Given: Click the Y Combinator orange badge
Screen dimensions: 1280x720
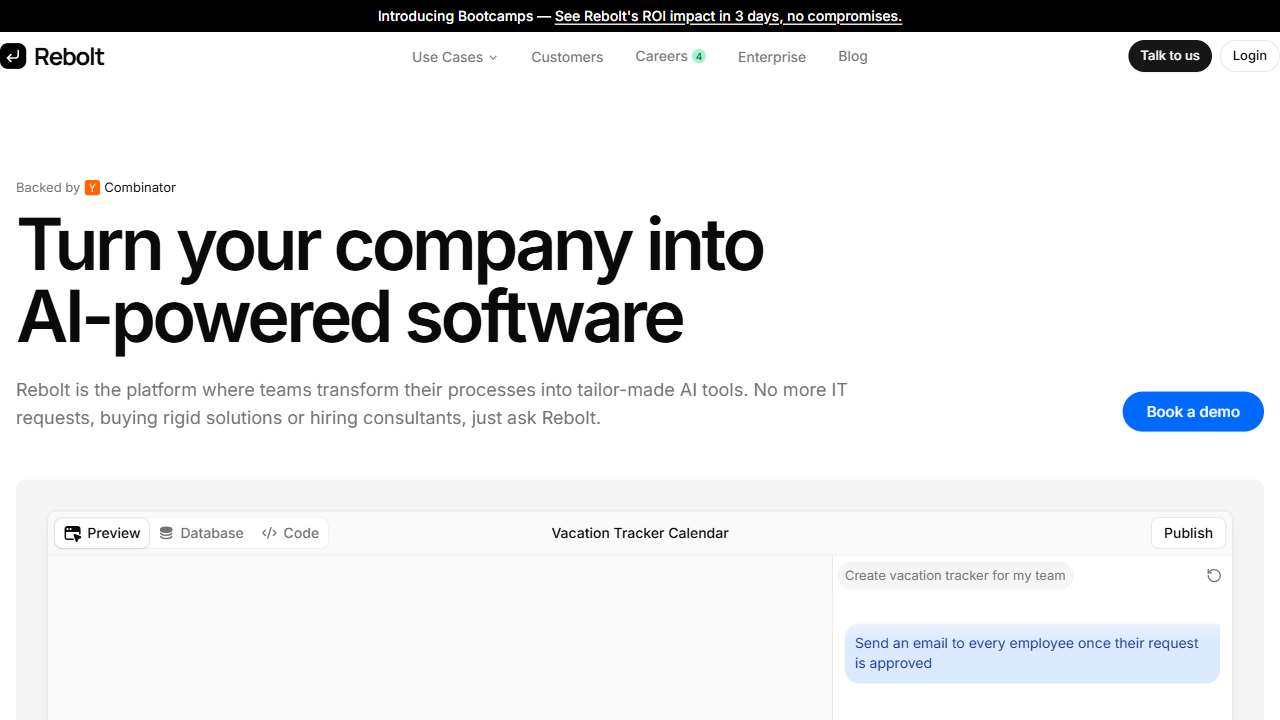Looking at the screenshot, I should 92,187.
